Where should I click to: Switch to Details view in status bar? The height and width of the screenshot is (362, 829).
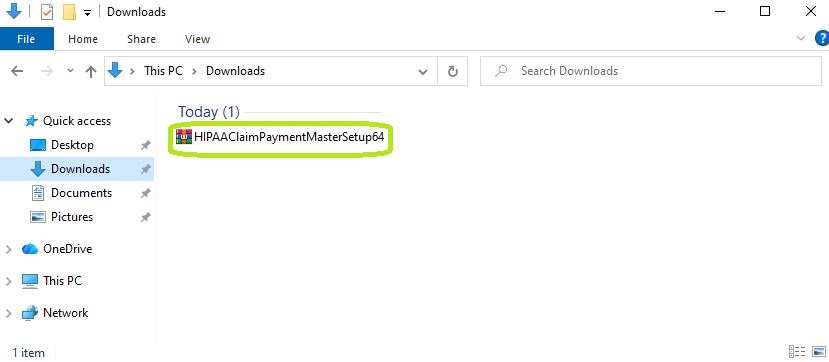pos(797,352)
